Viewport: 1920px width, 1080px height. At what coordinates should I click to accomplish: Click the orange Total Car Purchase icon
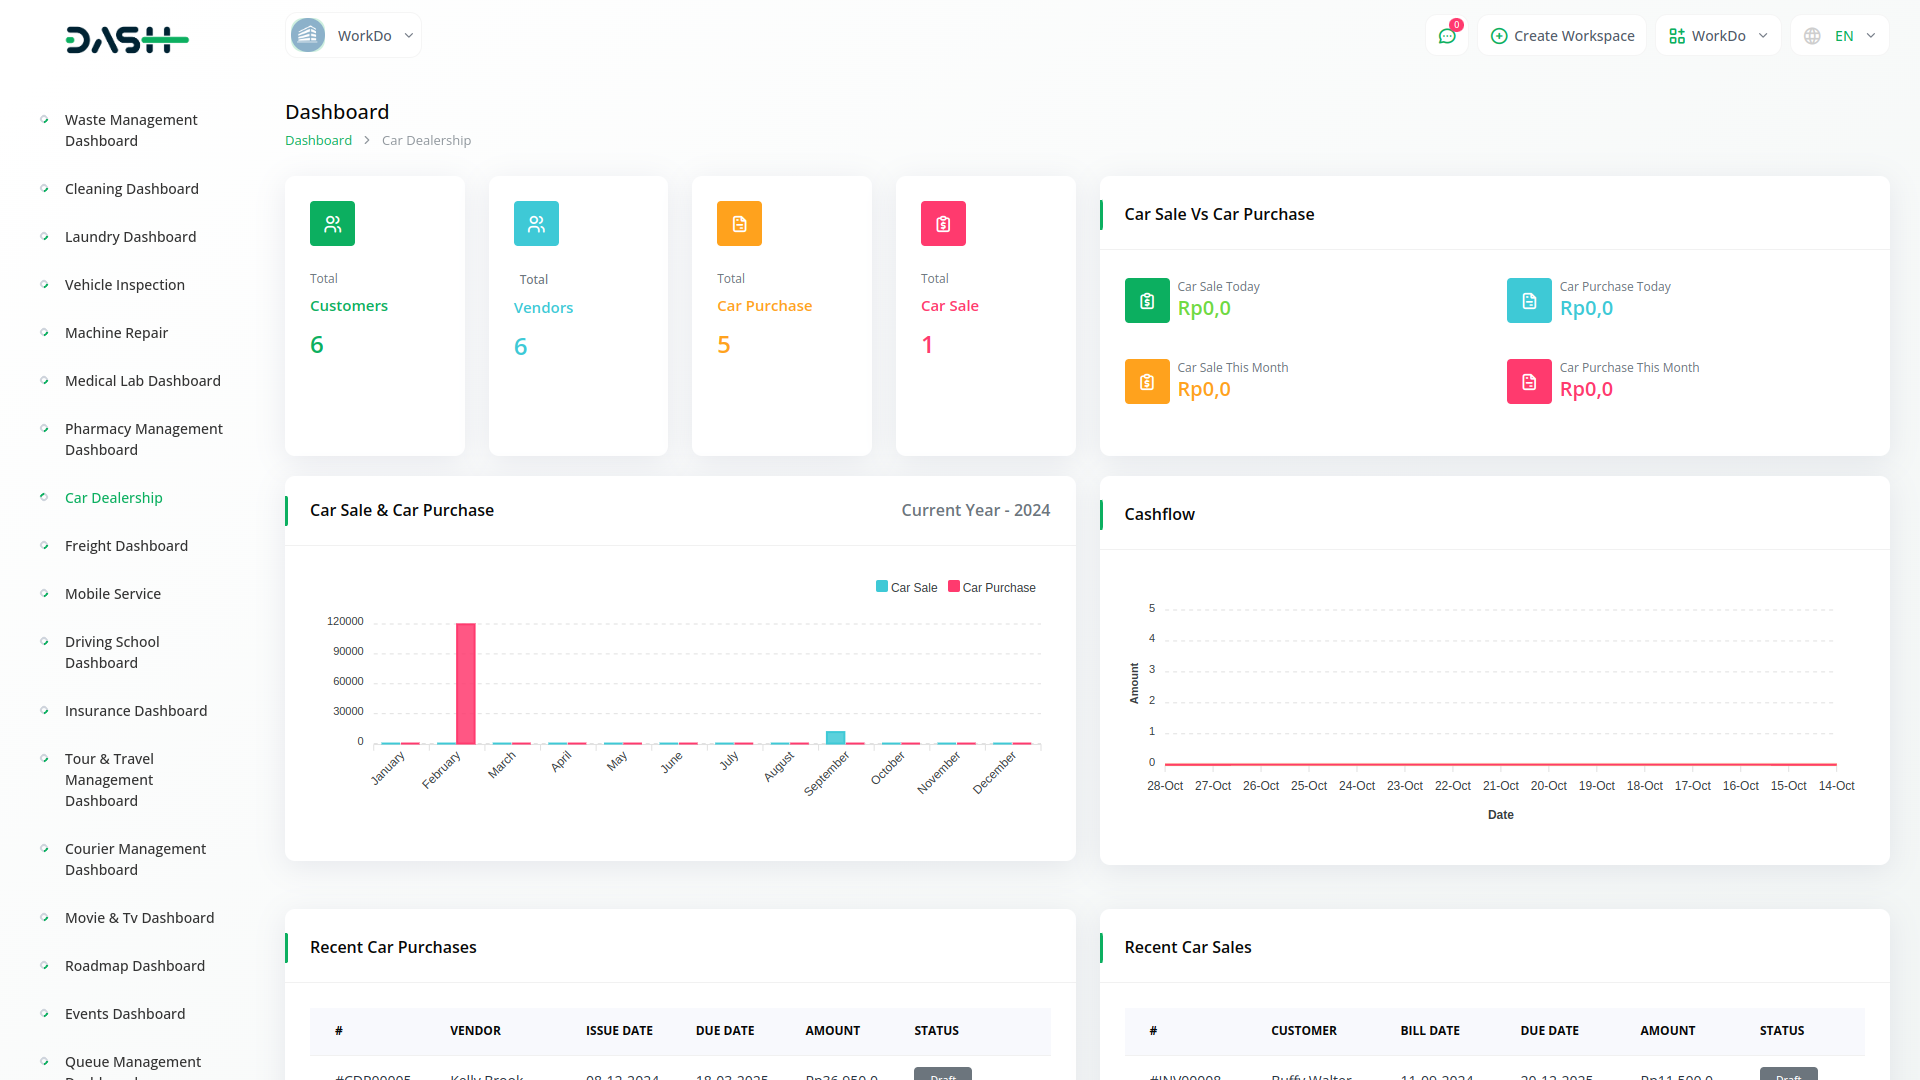pyautogui.click(x=739, y=224)
